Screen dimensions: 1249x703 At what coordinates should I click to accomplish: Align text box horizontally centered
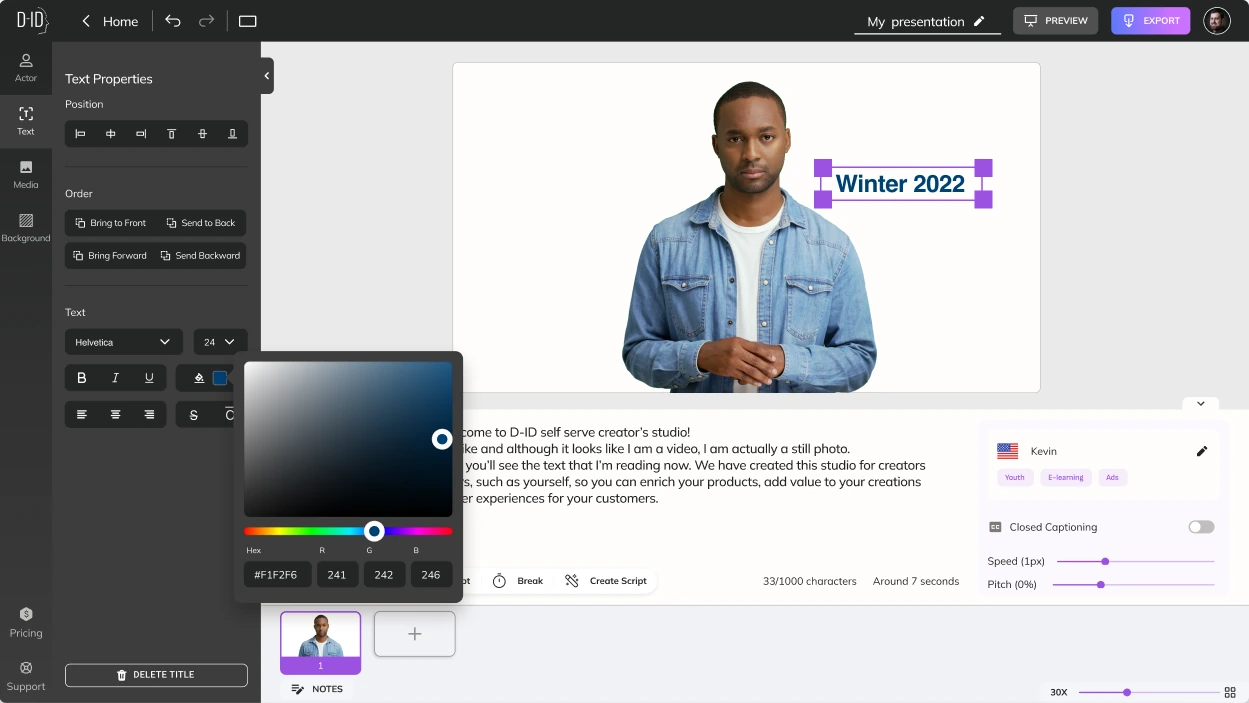tap(111, 134)
